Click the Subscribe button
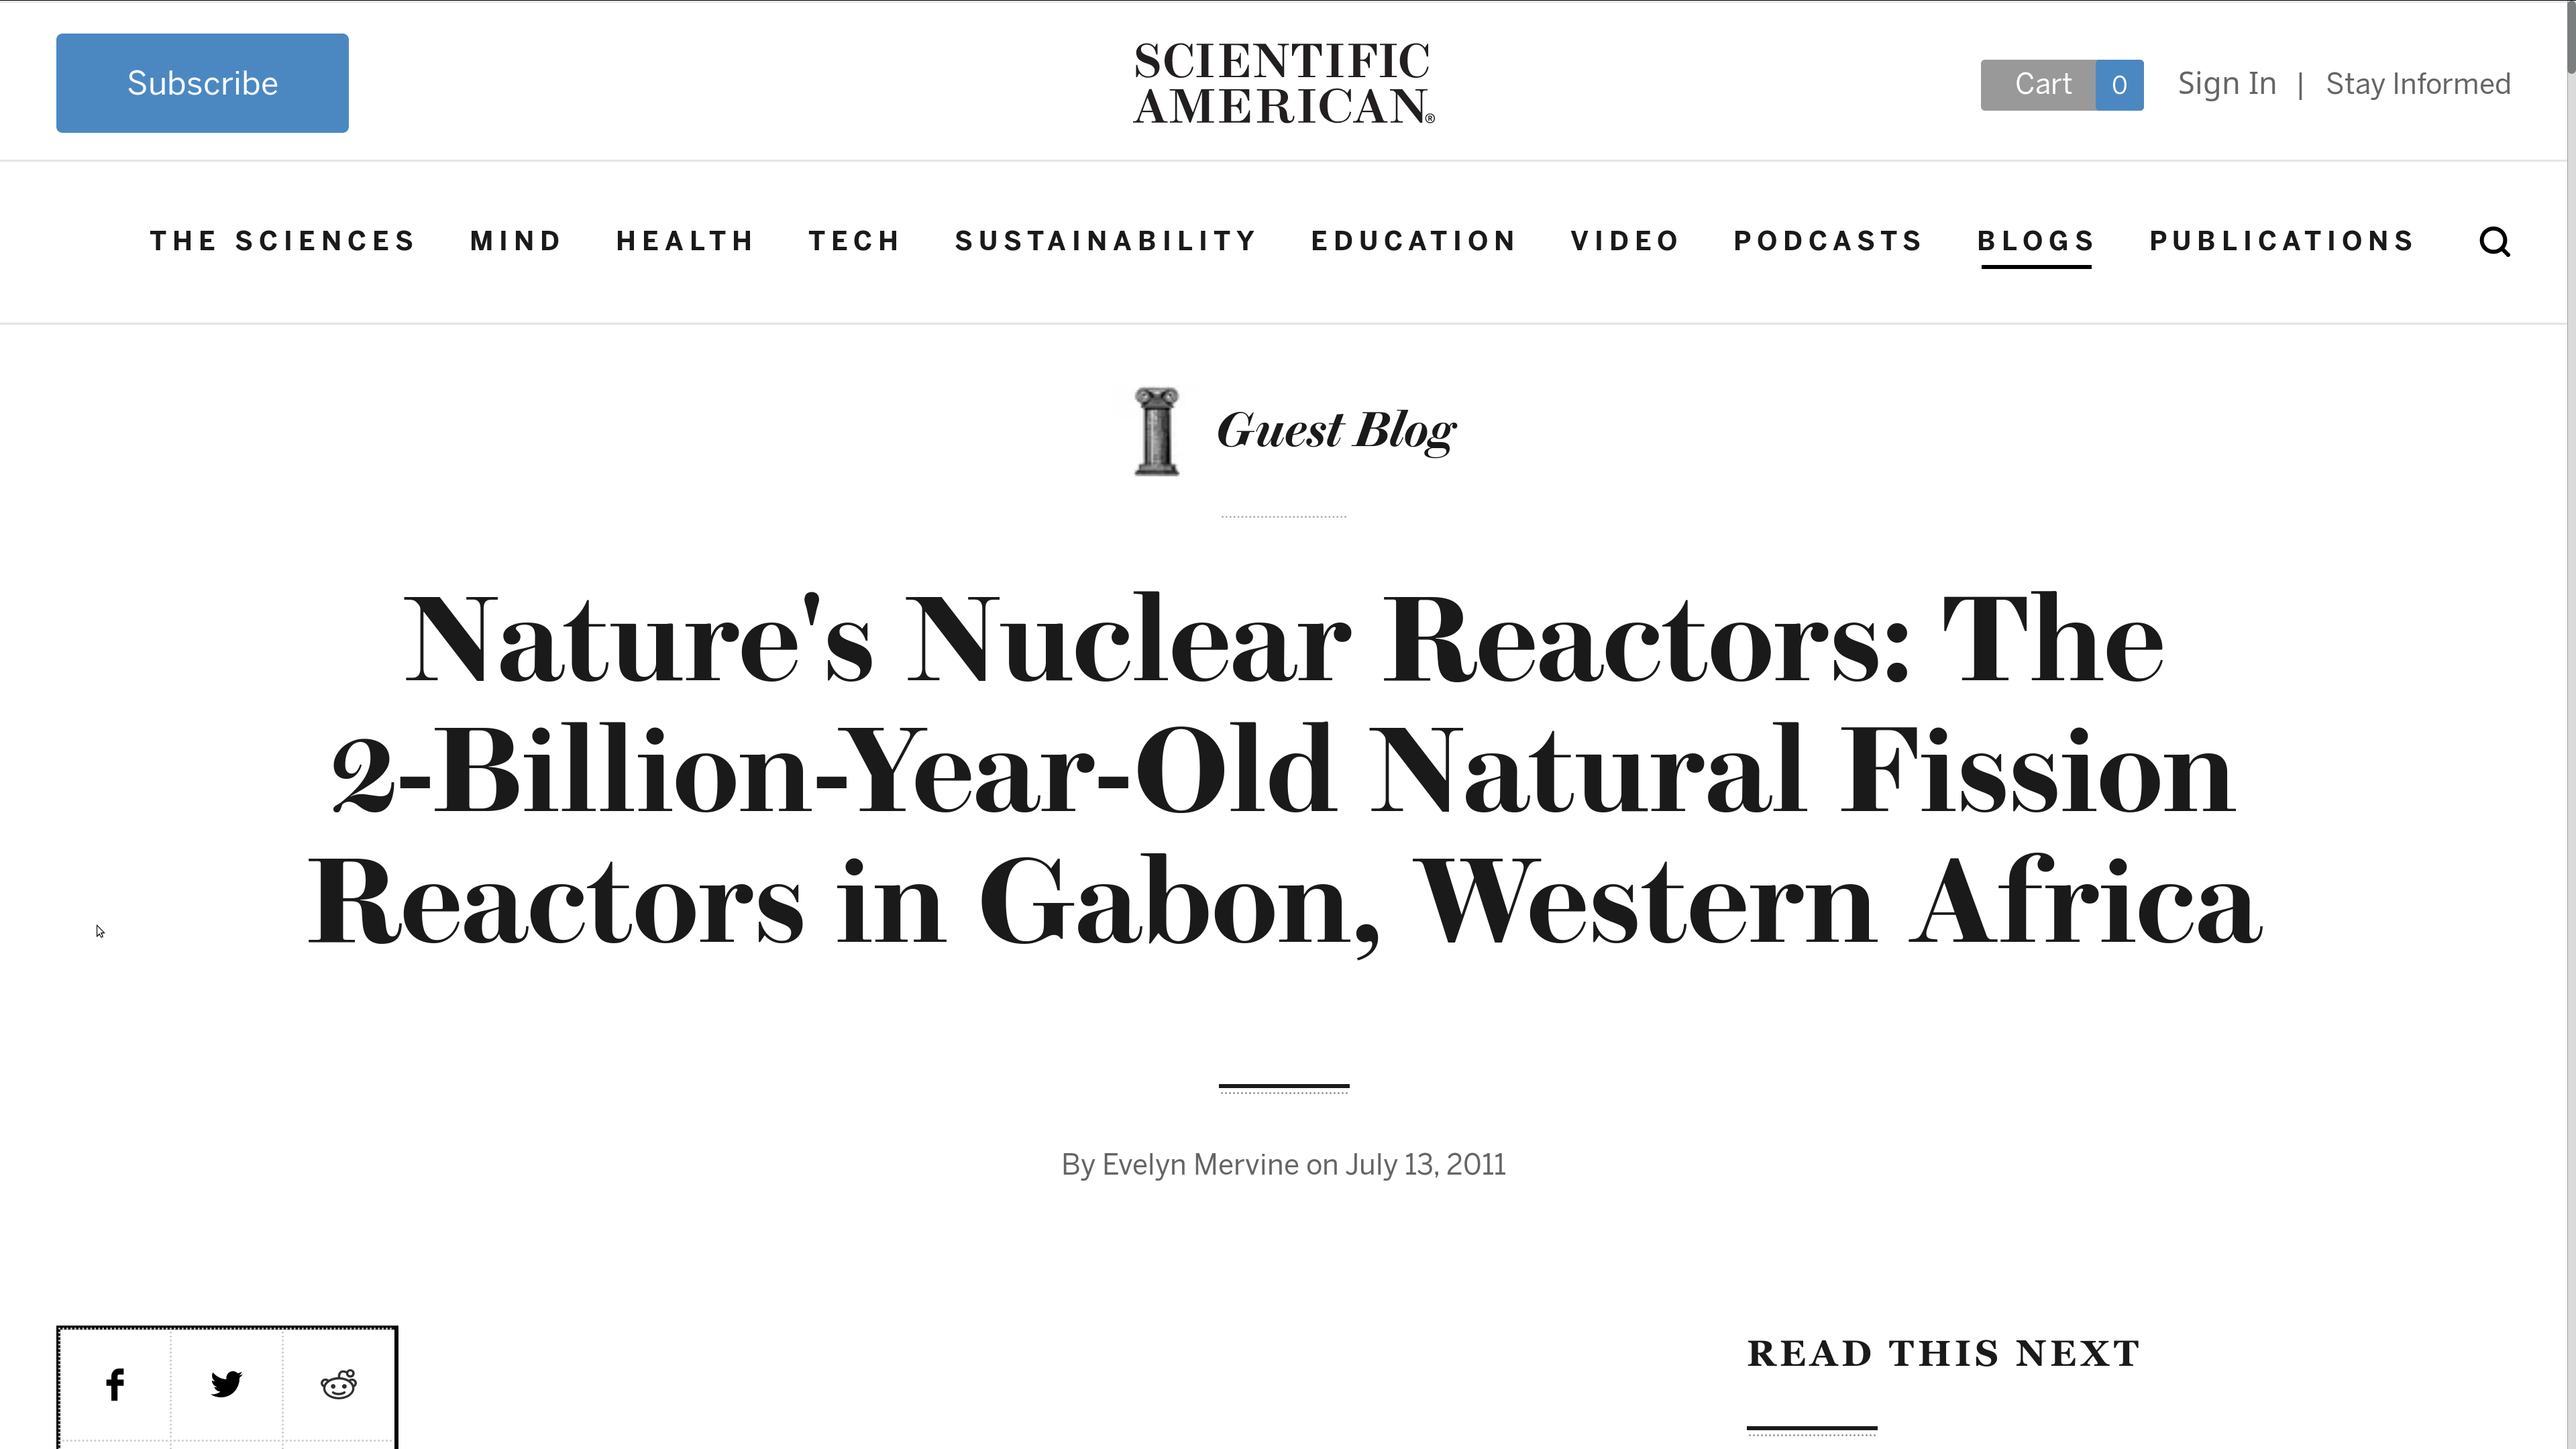Image resolution: width=2576 pixels, height=1449 pixels. [202, 83]
